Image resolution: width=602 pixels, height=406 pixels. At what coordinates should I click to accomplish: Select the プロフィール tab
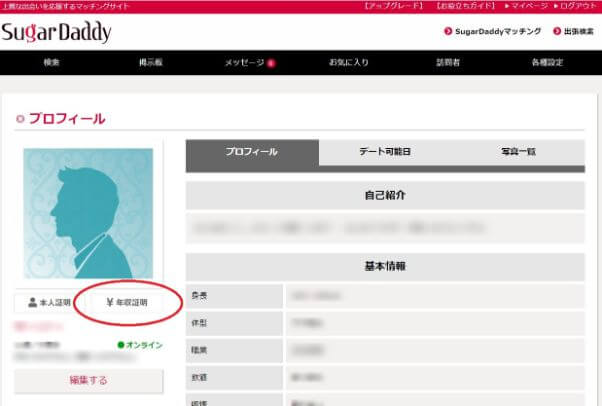click(252, 152)
